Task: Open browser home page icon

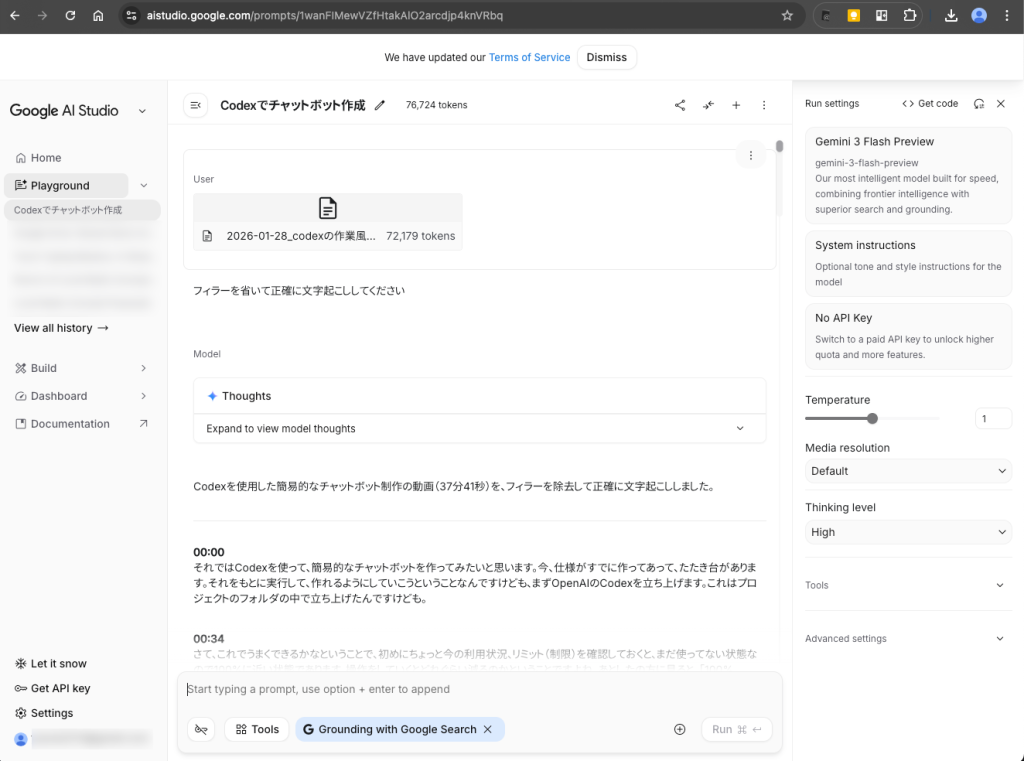Action: click(x=98, y=16)
